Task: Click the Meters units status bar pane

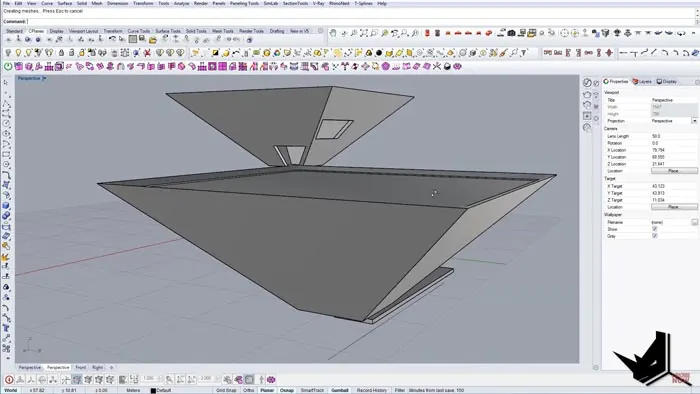Action: 133,390
